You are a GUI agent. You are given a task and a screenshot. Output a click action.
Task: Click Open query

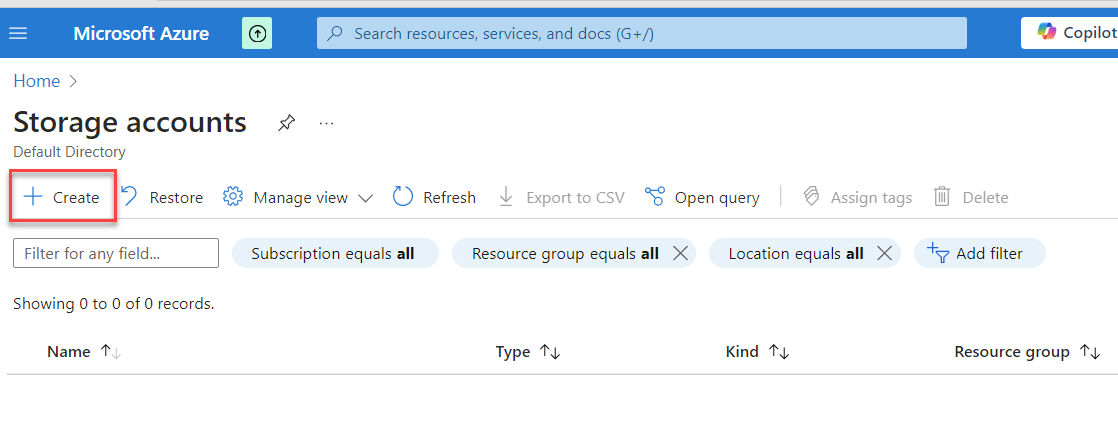click(702, 198)
